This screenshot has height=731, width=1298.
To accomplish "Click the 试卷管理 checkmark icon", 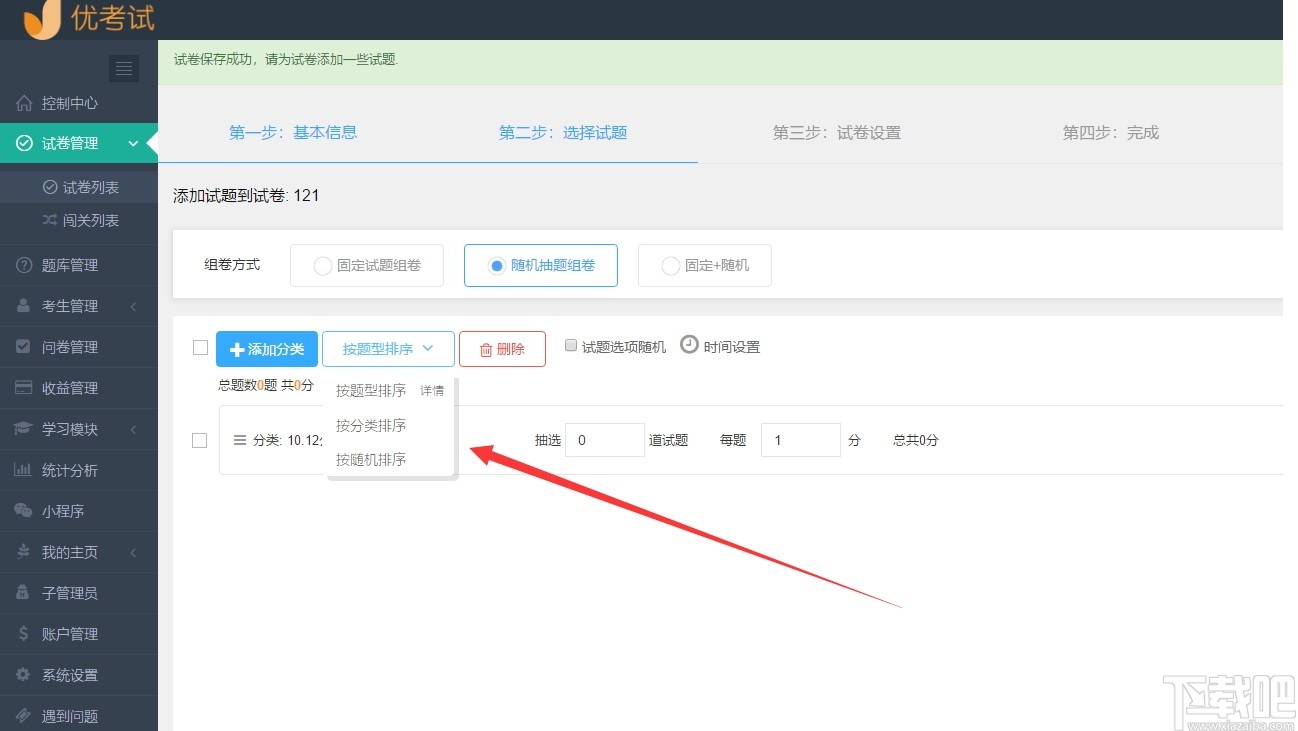I will pyautogui.click(x=24, y=144).
